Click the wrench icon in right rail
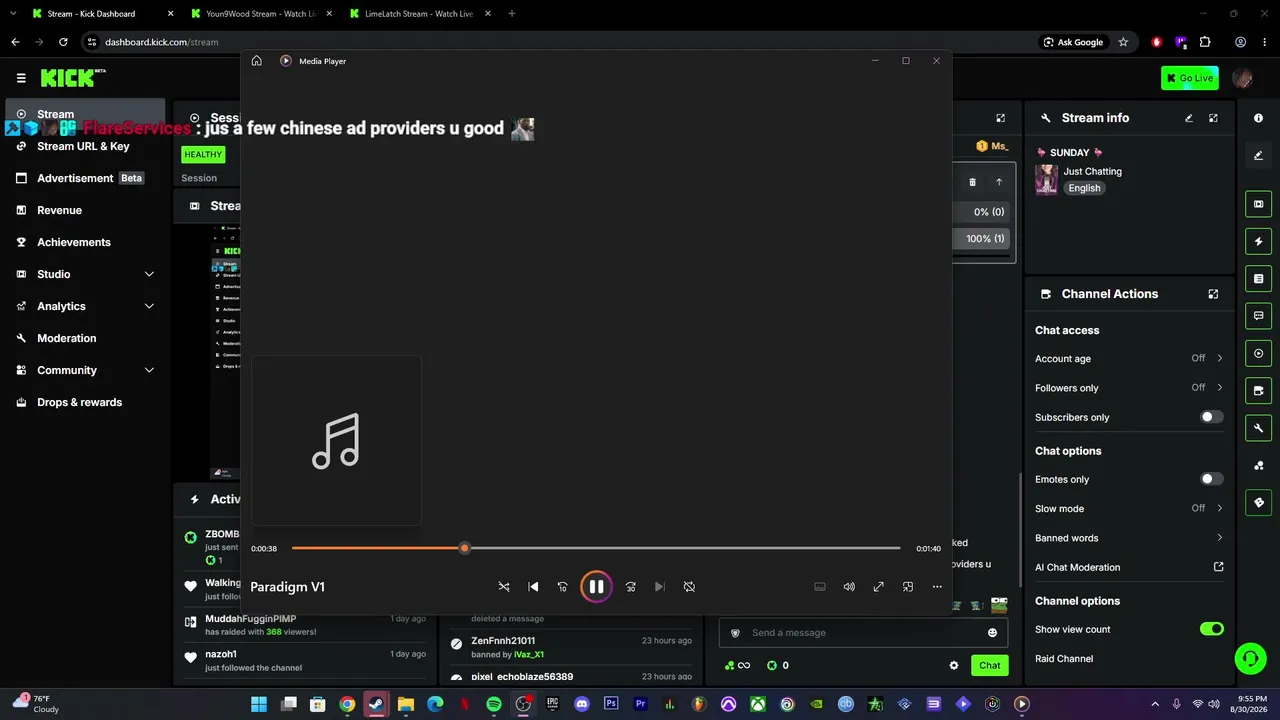Image resolution: width=1280 pixels, height=720 pixels. tap(1258, 428)
